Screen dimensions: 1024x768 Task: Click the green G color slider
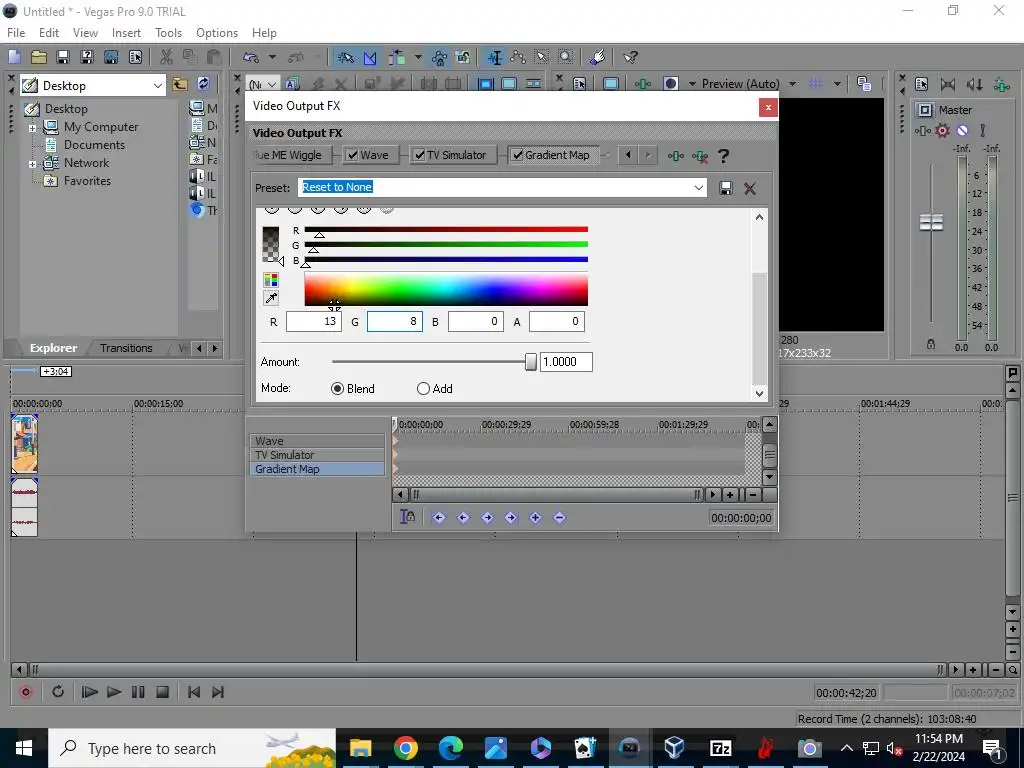click(x=446, y=244)
